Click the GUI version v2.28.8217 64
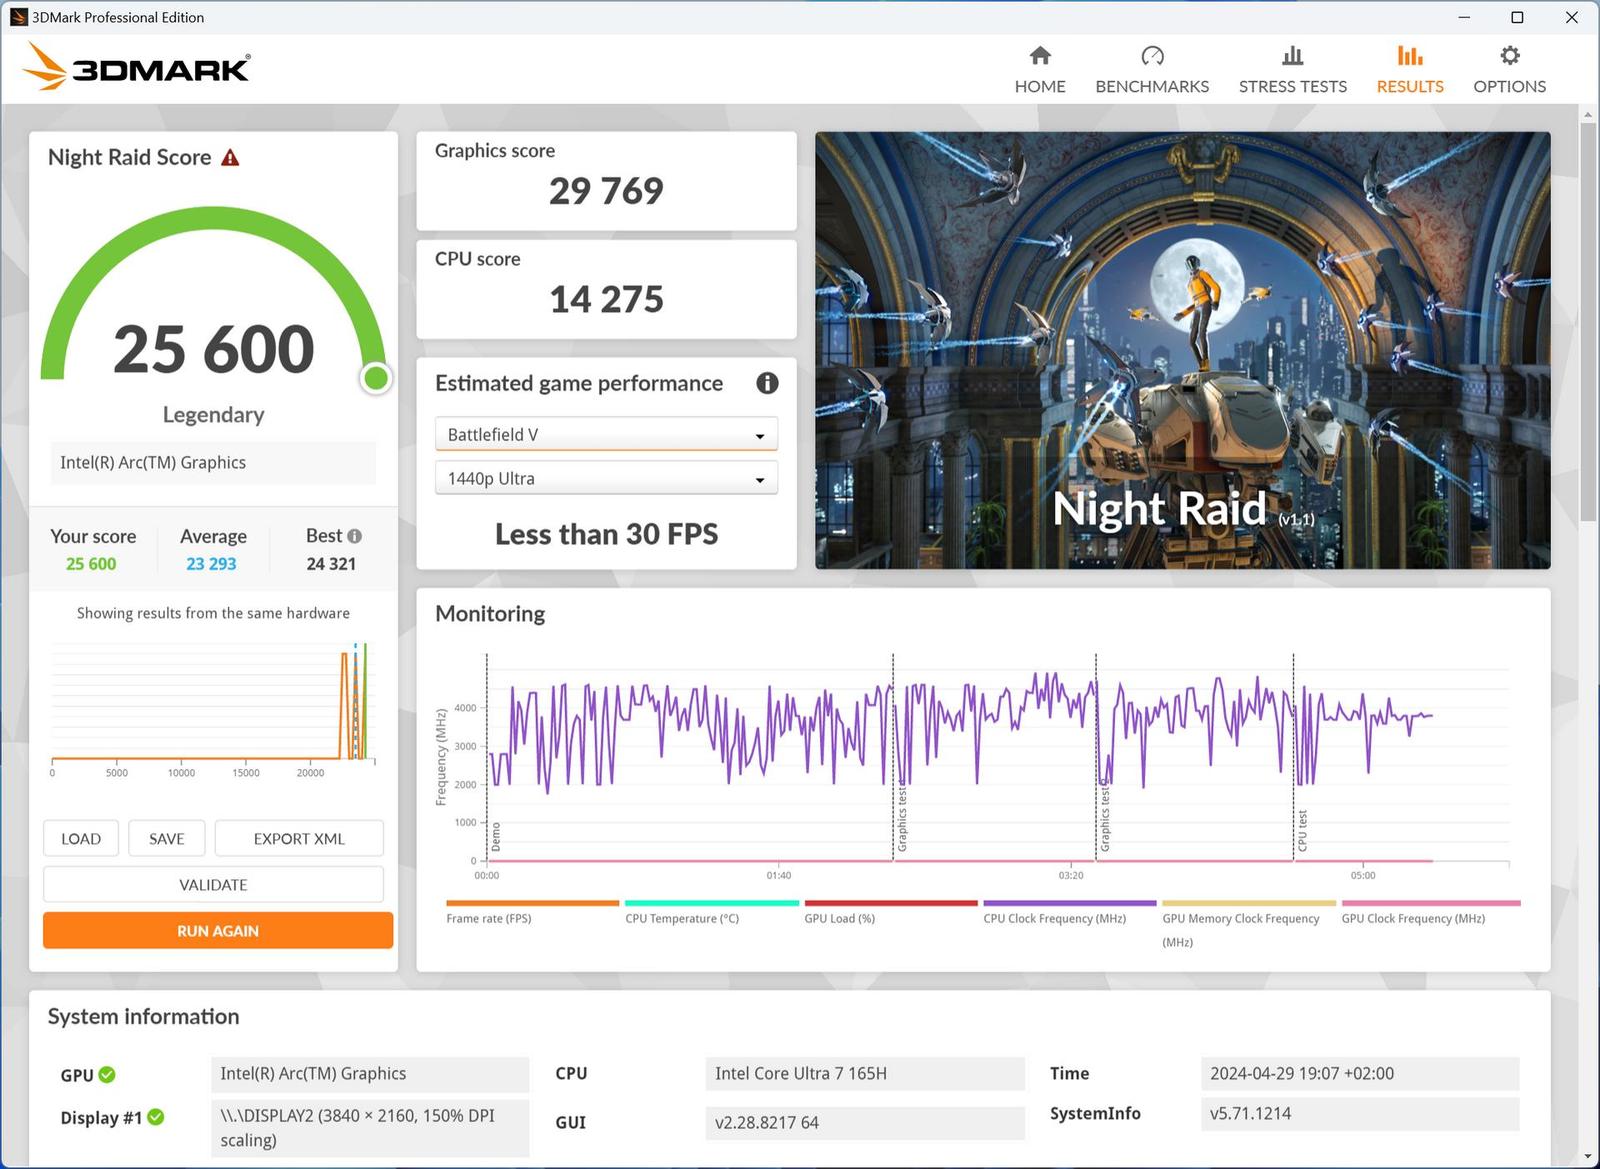This screenshot has width=1600, height=1169. click(865, 1123)
